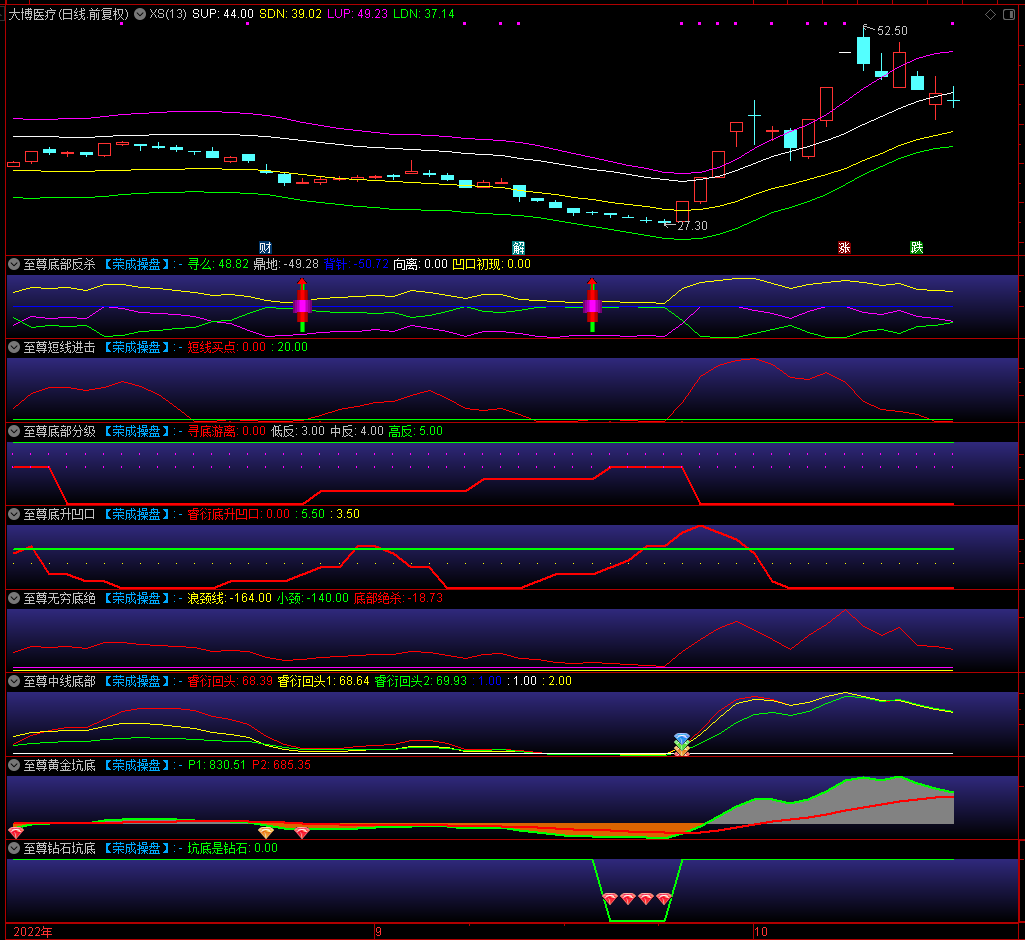Click the green LDN: 37.14 value
The height and width of the screenshot is (940, 1025).
[x=424, y=14]
